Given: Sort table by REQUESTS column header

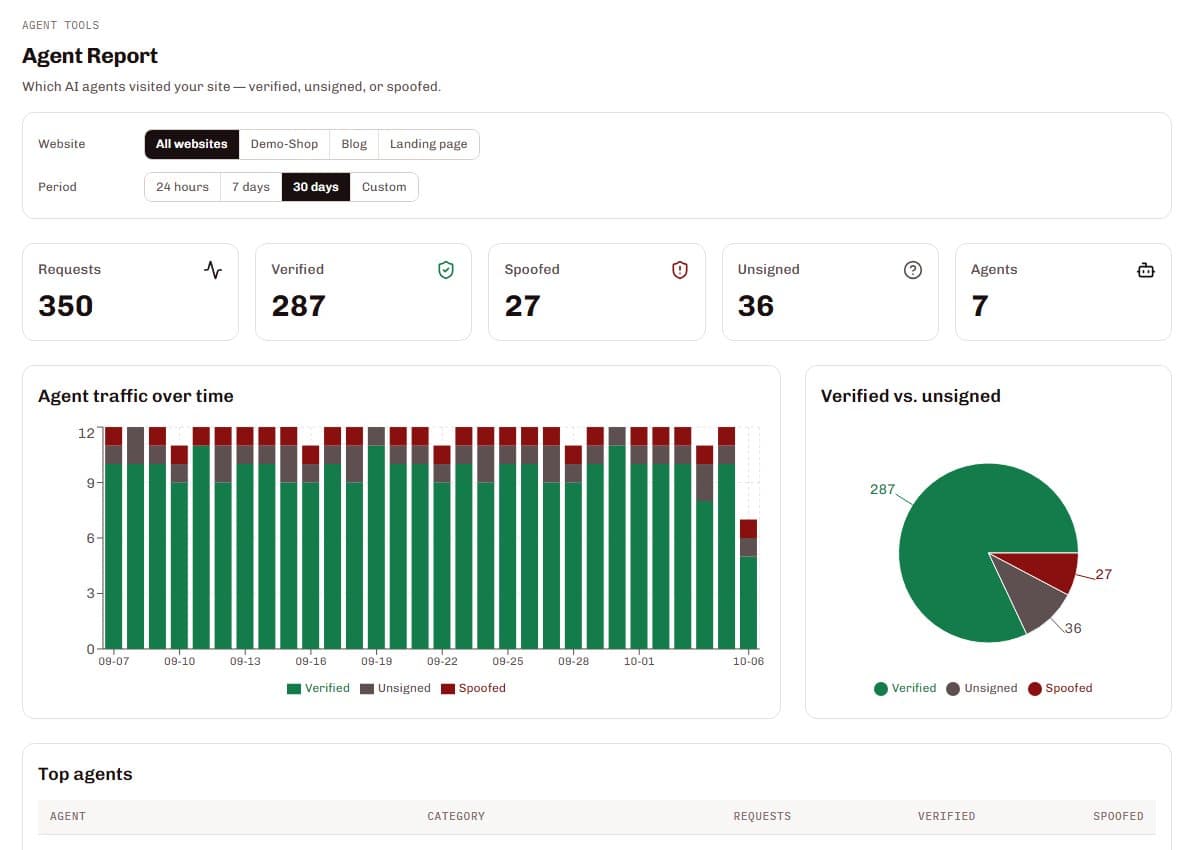Looking at the screenshot, I should [762, 816].
